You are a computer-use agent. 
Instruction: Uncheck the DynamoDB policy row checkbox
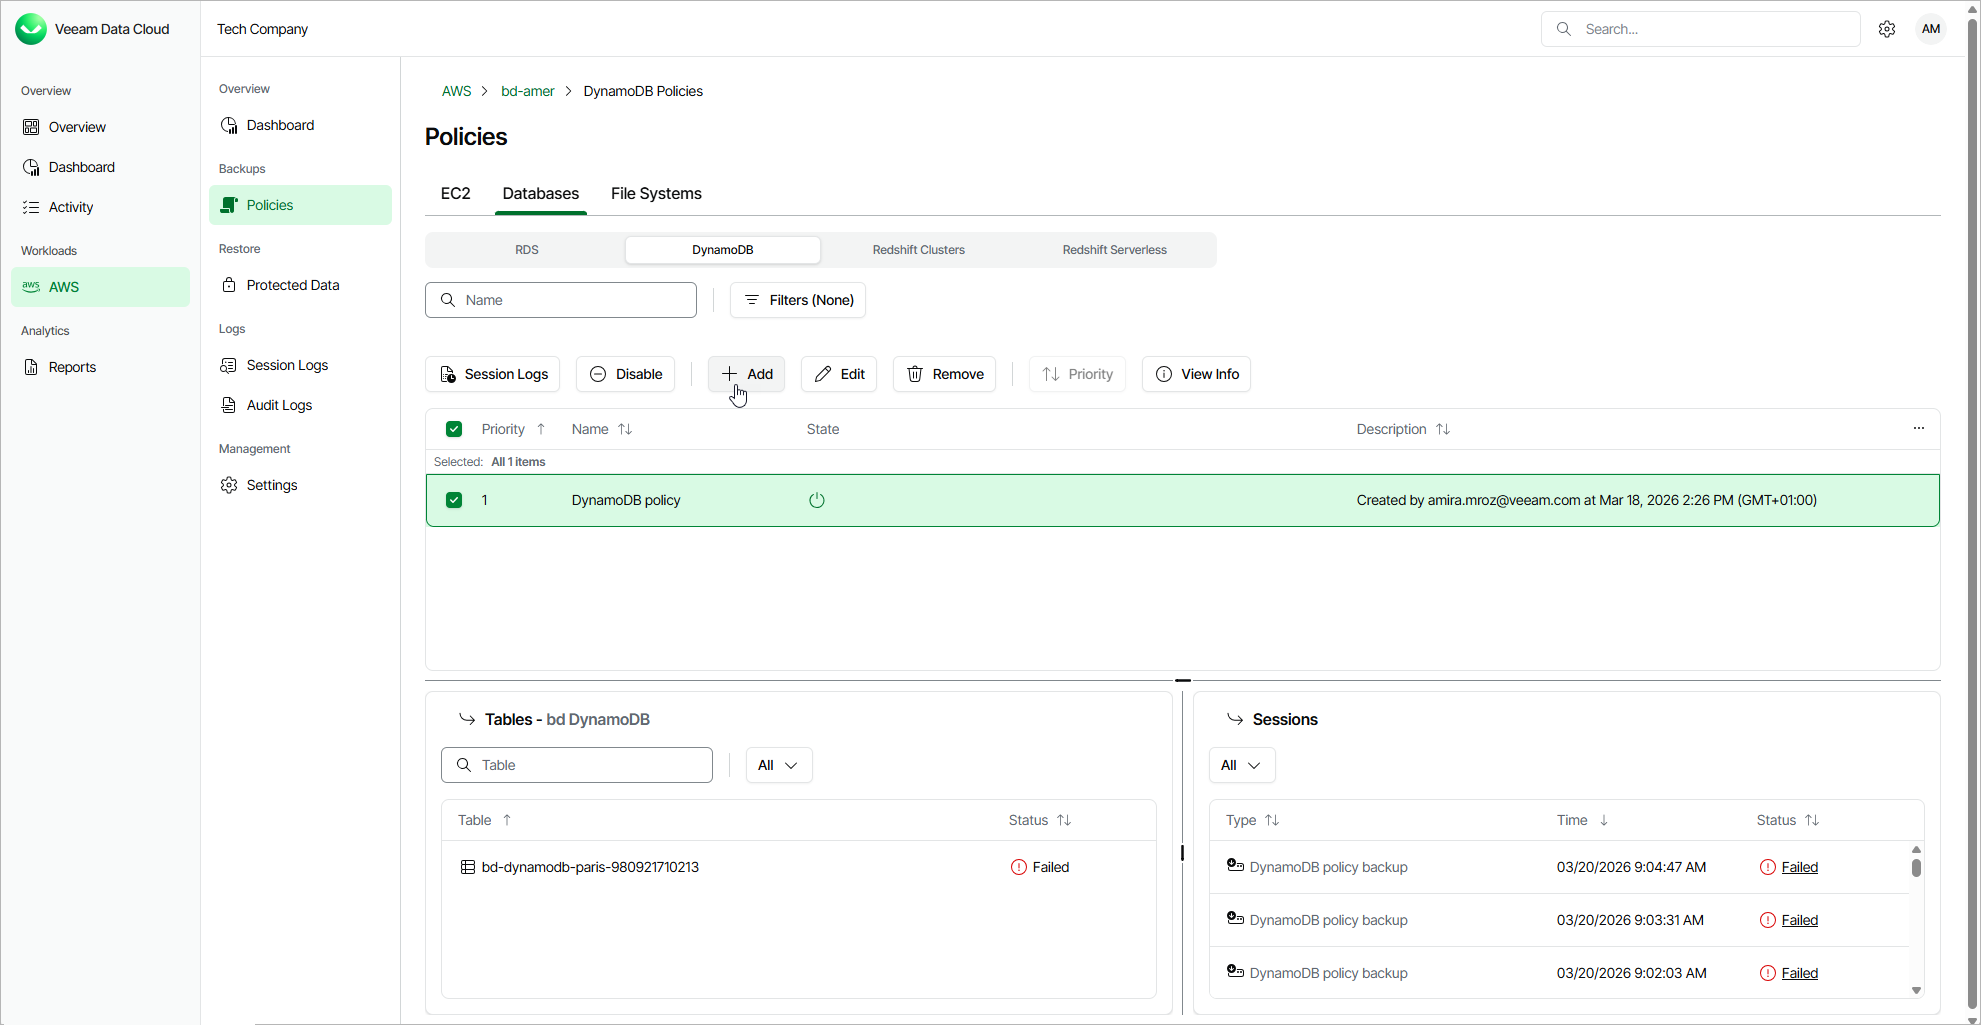[x=454, y=500]
